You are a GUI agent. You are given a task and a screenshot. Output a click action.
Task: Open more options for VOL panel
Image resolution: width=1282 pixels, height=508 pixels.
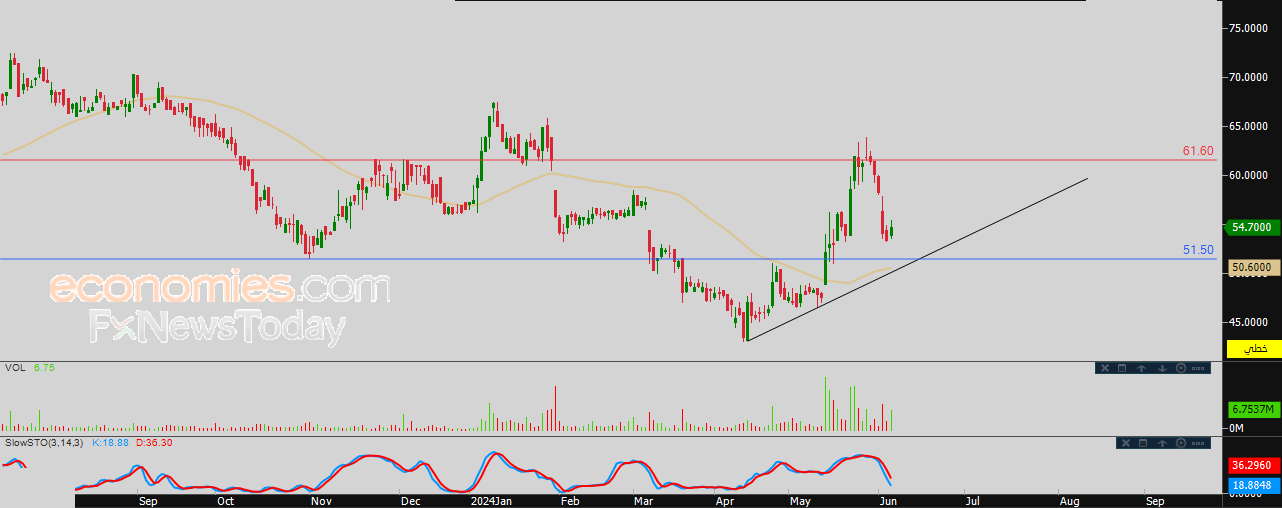(x=1198, y=368)
